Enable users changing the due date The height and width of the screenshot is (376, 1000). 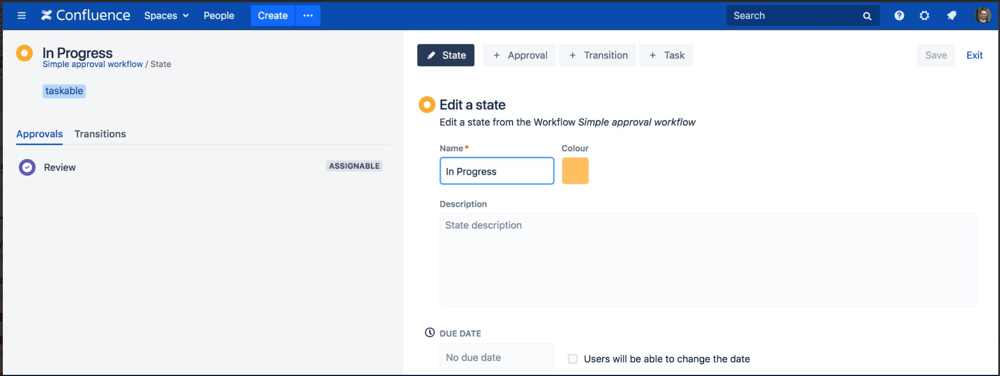pyautogui.click(x=573, y=359)
